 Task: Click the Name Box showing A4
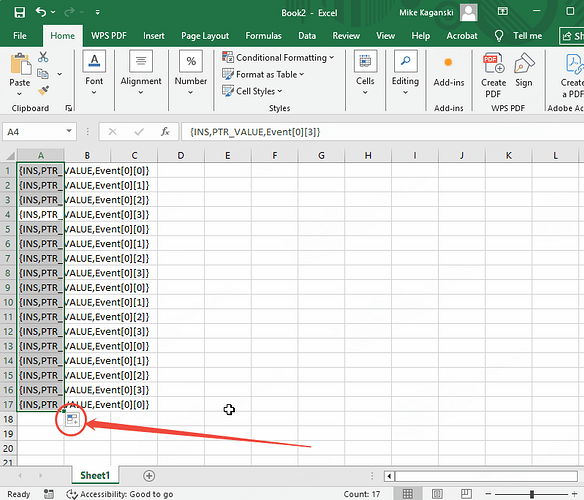click(x=34, y=132)
